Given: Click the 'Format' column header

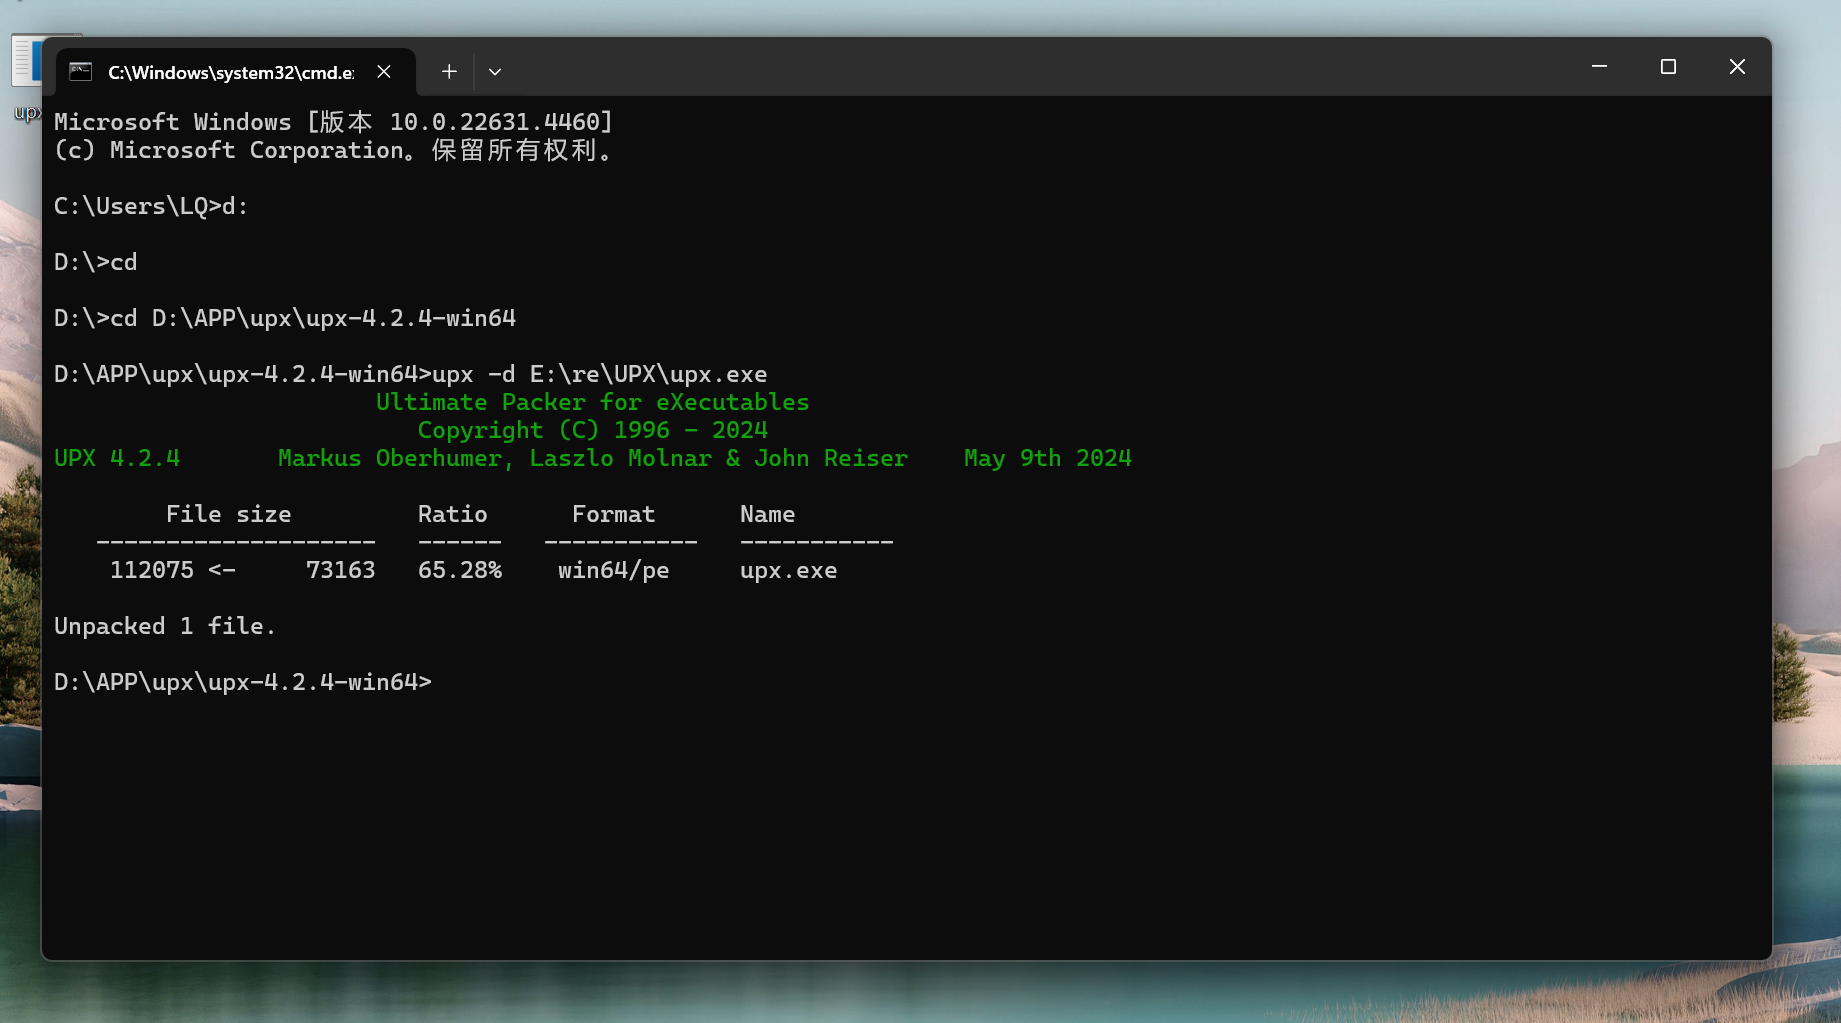Looking at the screenshot, I should pos(614,514).
